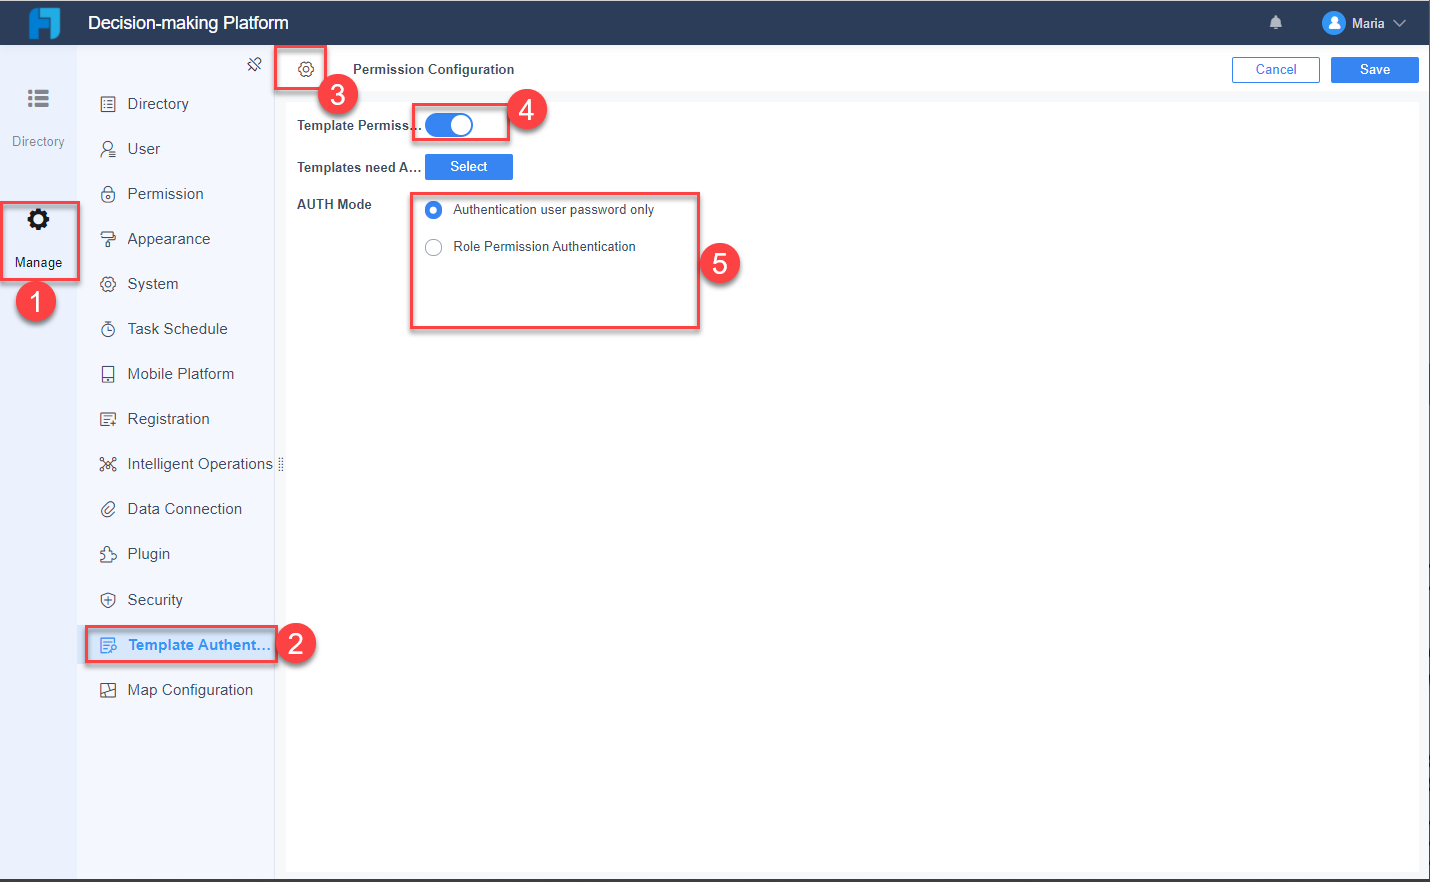Choose Role Permission Authentication mode

433,247
